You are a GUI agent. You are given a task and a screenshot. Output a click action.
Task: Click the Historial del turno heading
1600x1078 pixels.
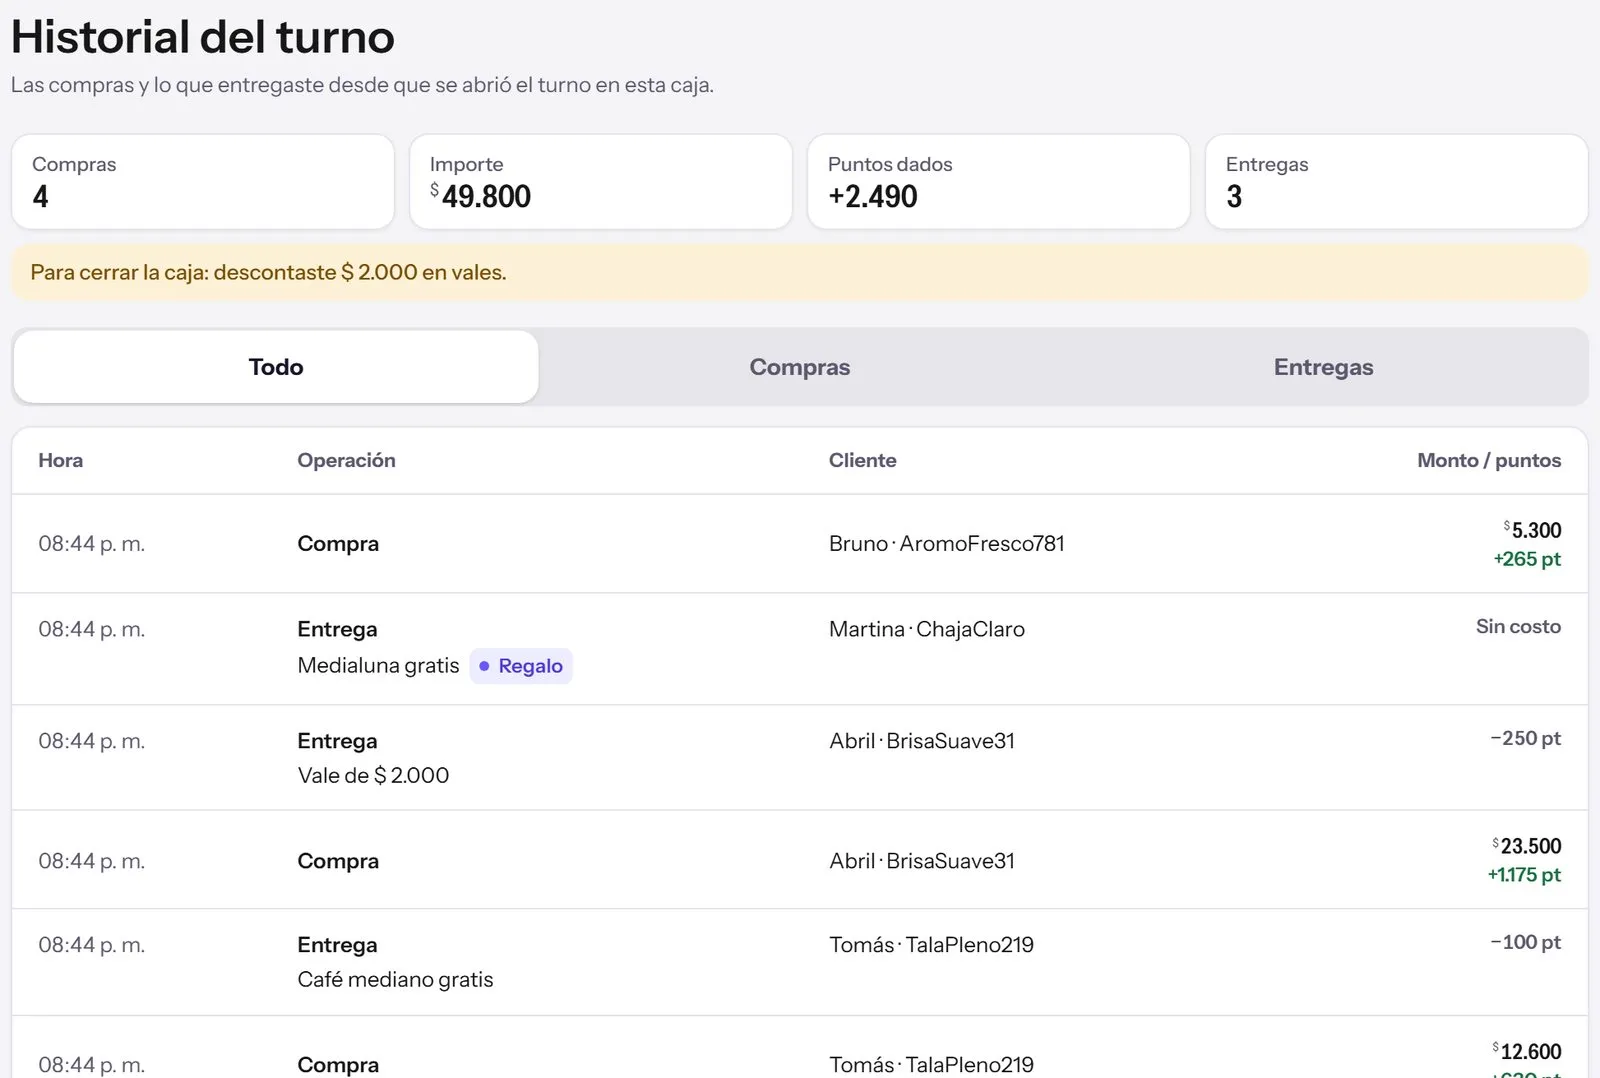203,37
